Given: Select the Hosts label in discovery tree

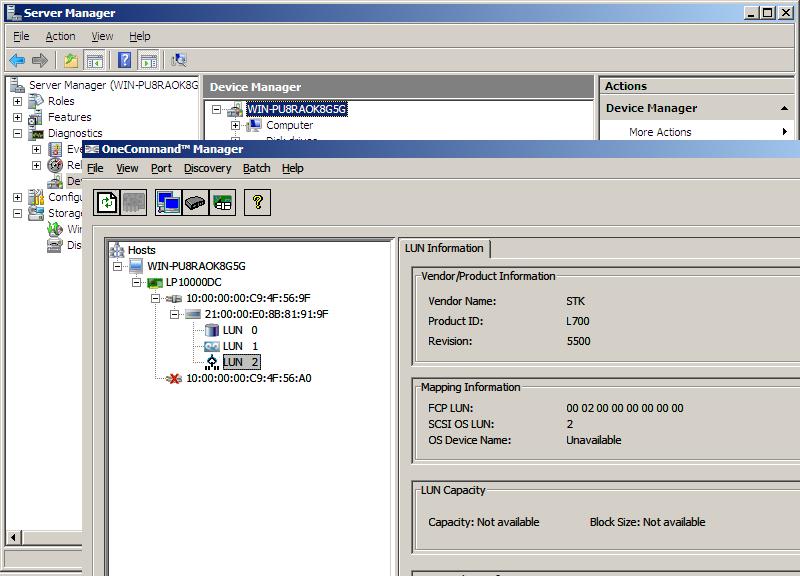Looking at the screenshot, I should pyautogui.click(x=141, y=250).
